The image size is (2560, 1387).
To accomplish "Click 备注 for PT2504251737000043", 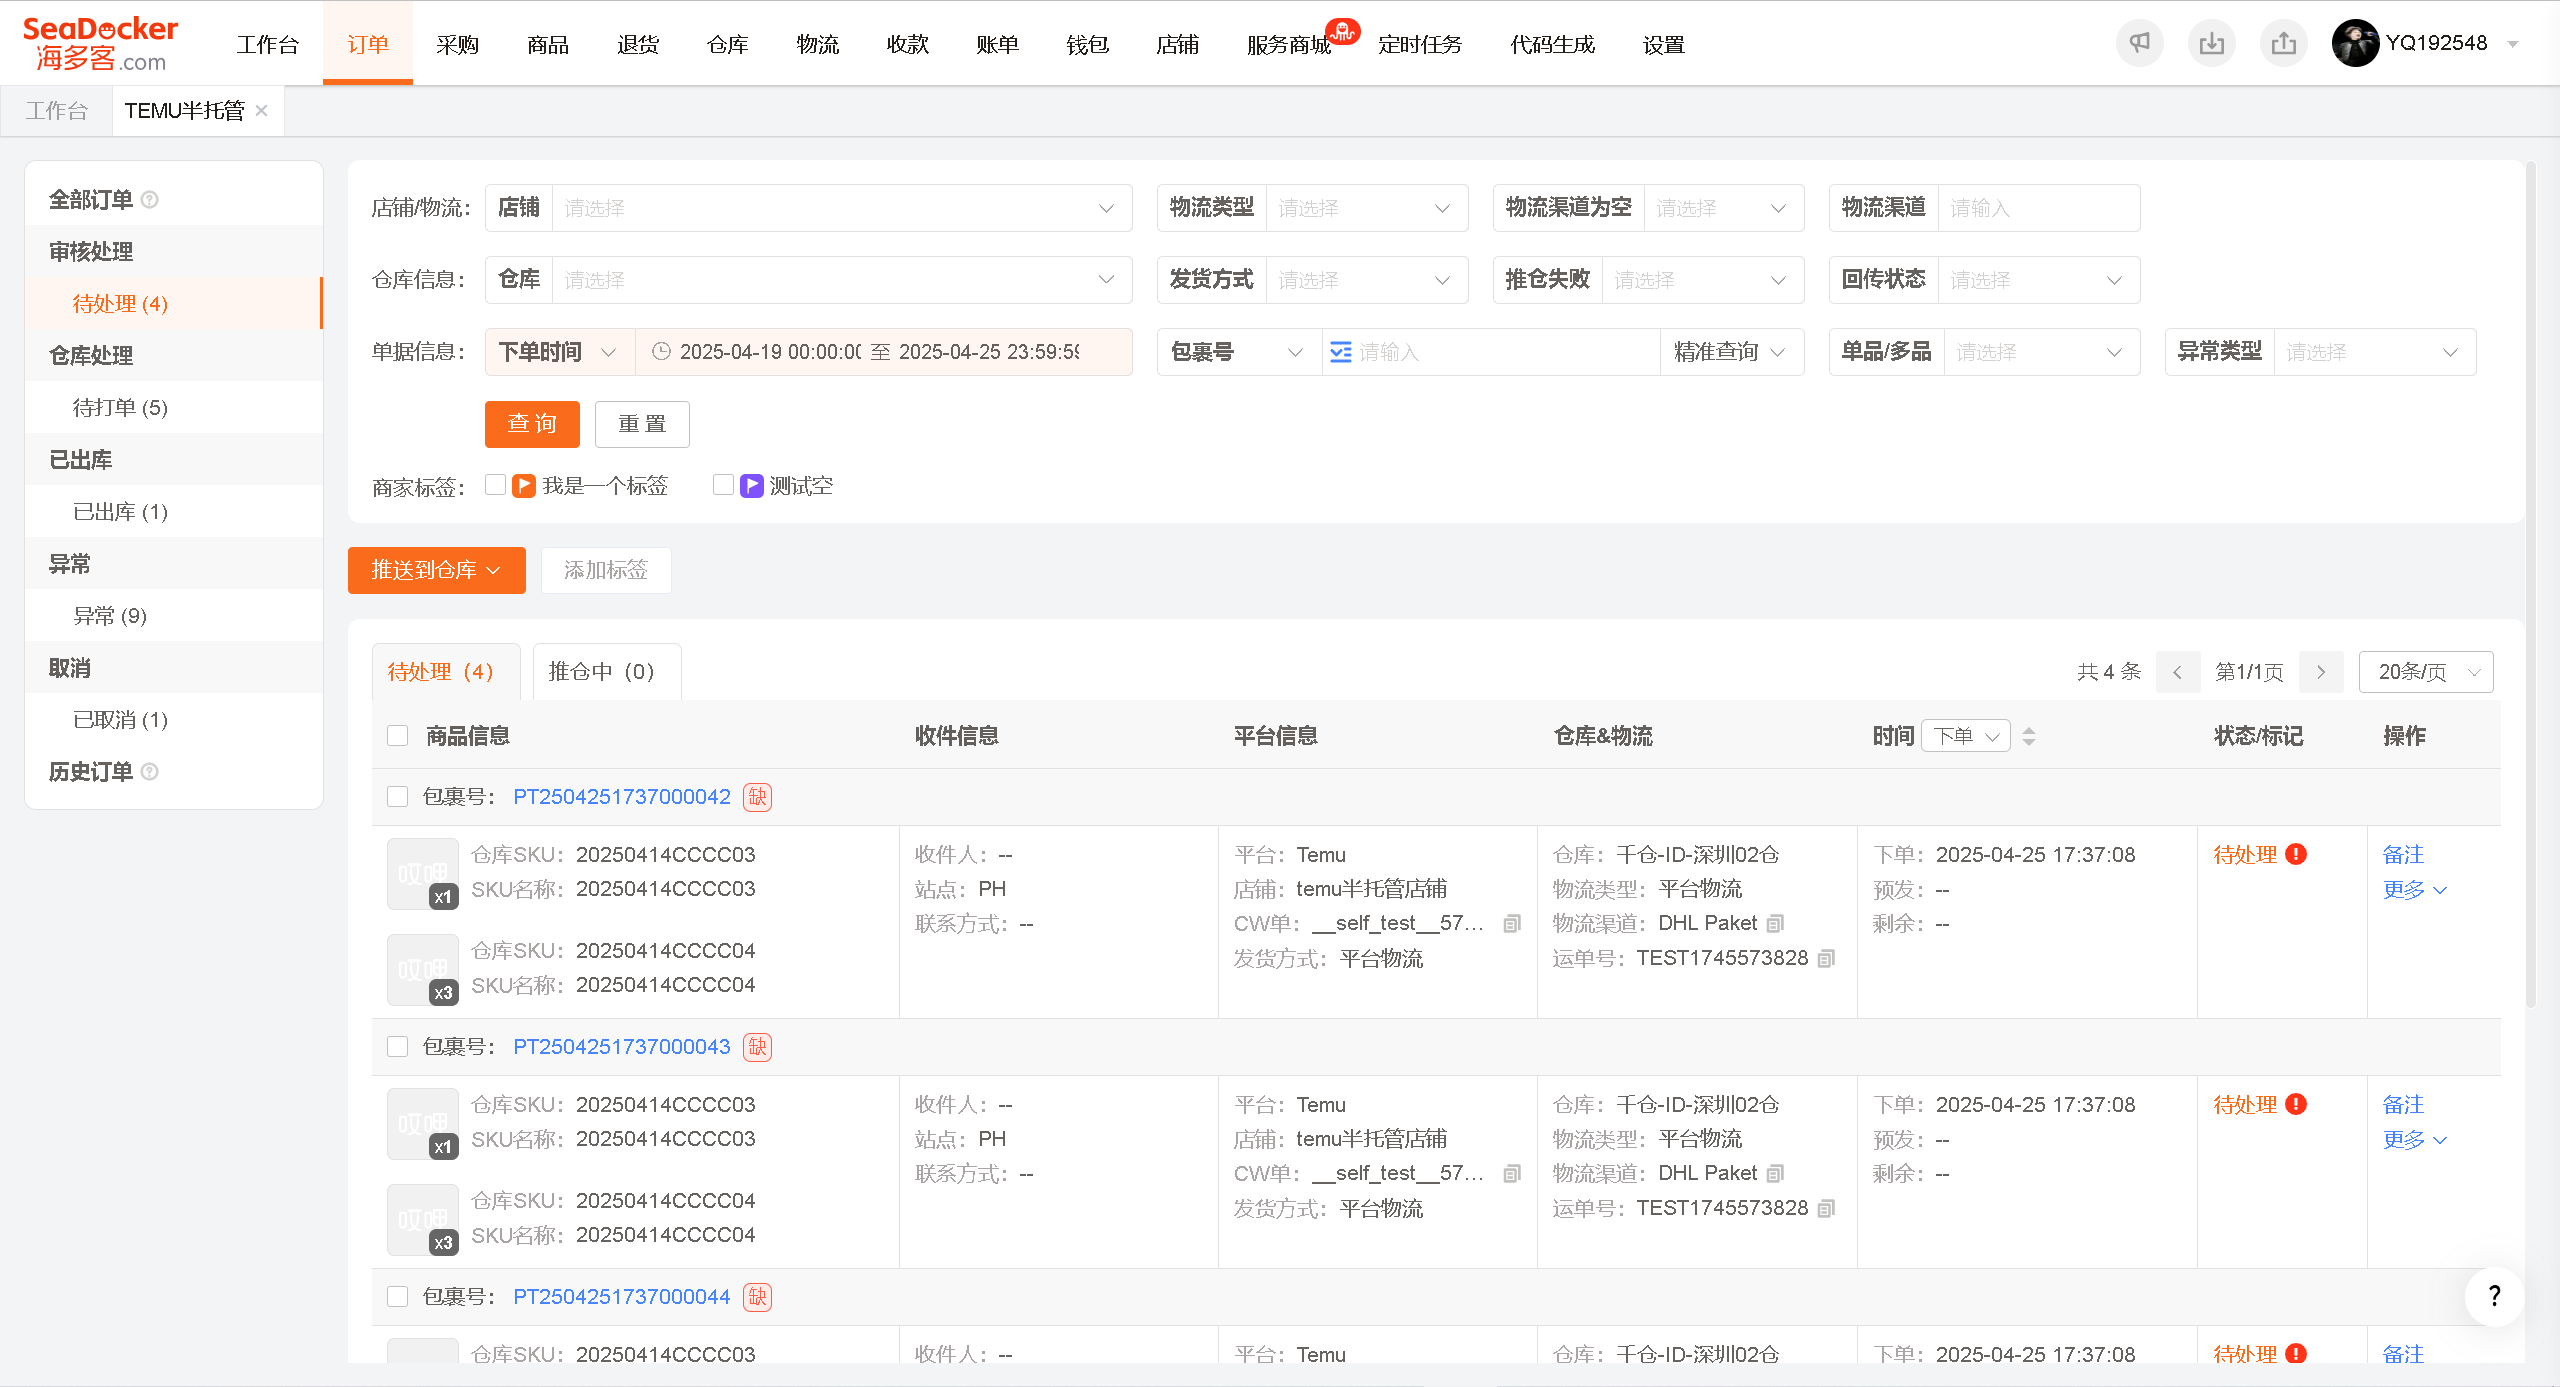I will 2403,1104.
